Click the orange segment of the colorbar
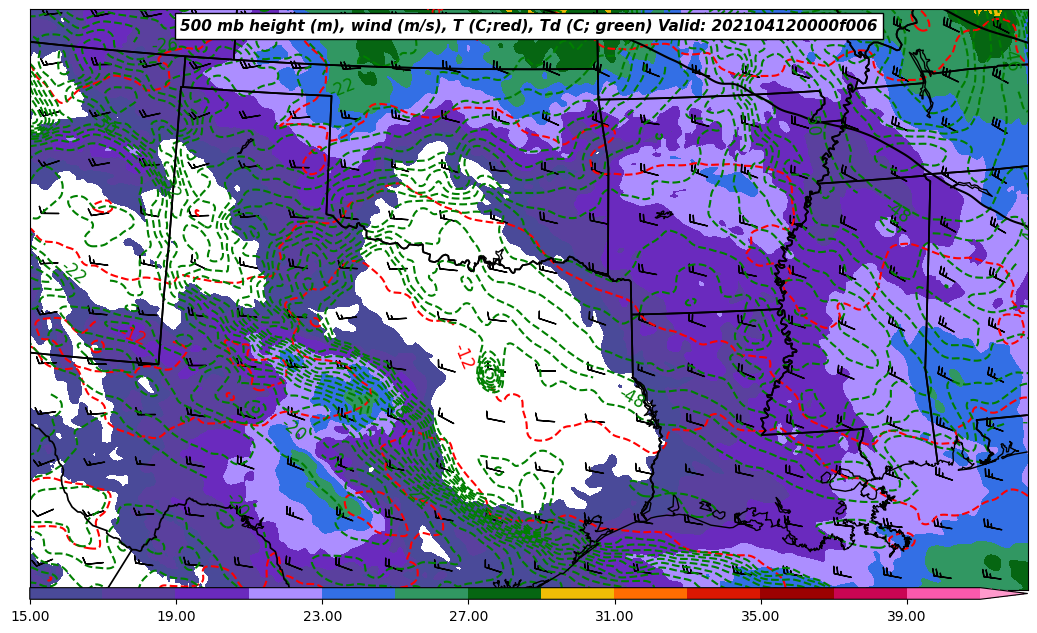The width and height of the screenshot is (1037, 633). [650, 593]
